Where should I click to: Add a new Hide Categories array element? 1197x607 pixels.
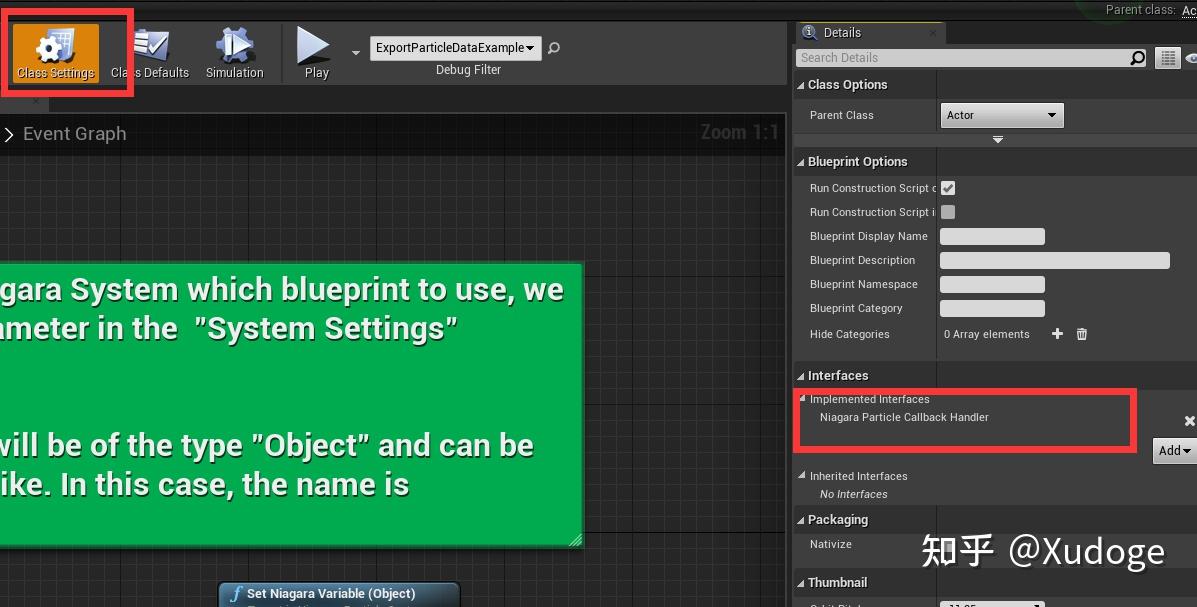tap(1057, 334)
